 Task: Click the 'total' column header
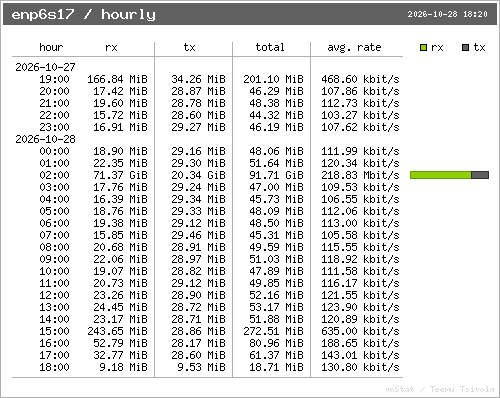tap(270, 47)
